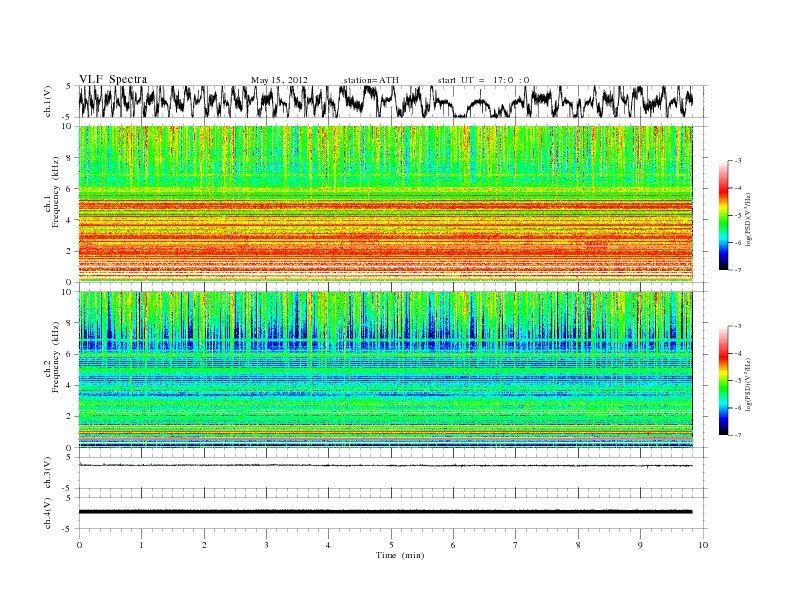Click time-axis tick label "2"
The image size is (792, 612).
tap(204, 545)
